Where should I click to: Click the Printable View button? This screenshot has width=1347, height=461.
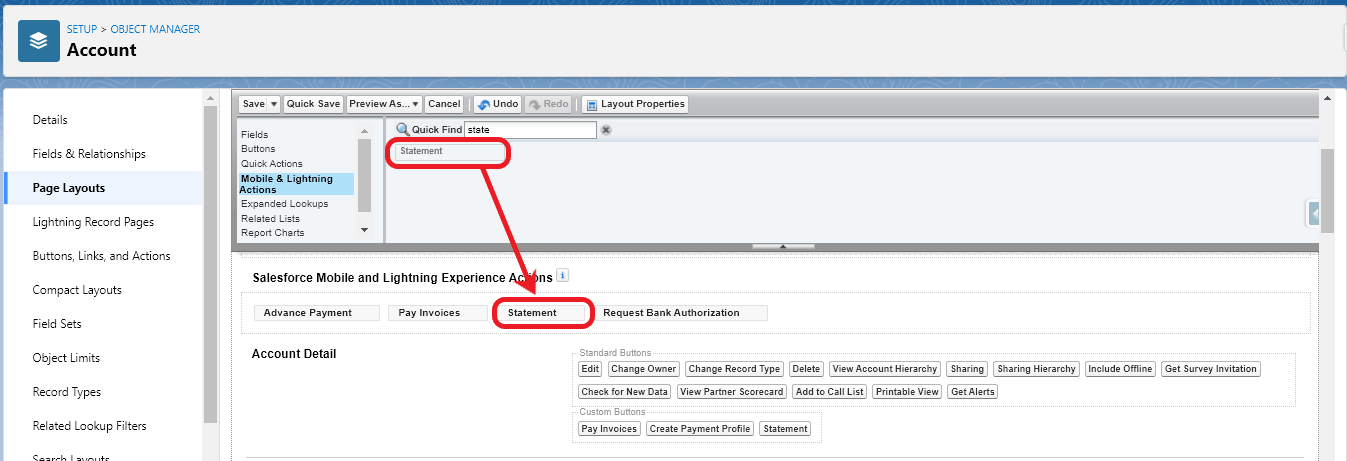click(x=907, y=392)
